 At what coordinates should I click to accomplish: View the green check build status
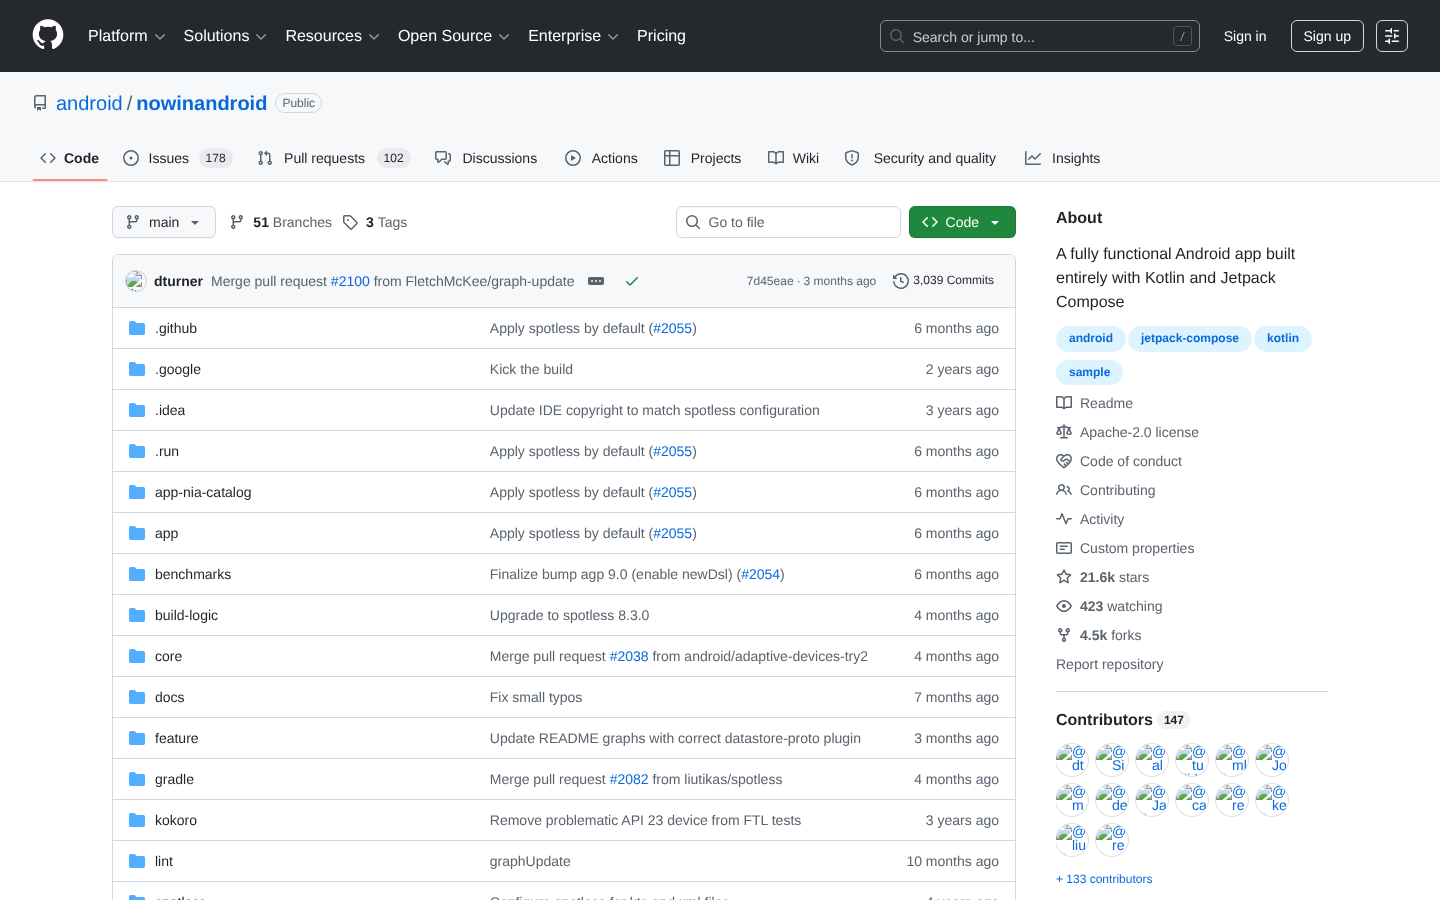click(632, 281)
